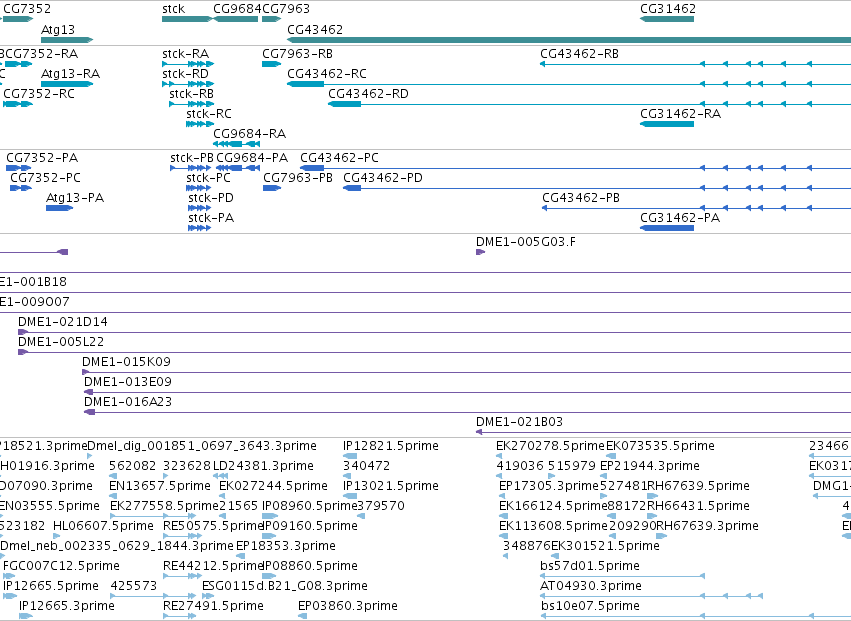Click the CG43462-PB protein label
The width and height of the screenshot is (851, 621).
(x=581, y=198)
